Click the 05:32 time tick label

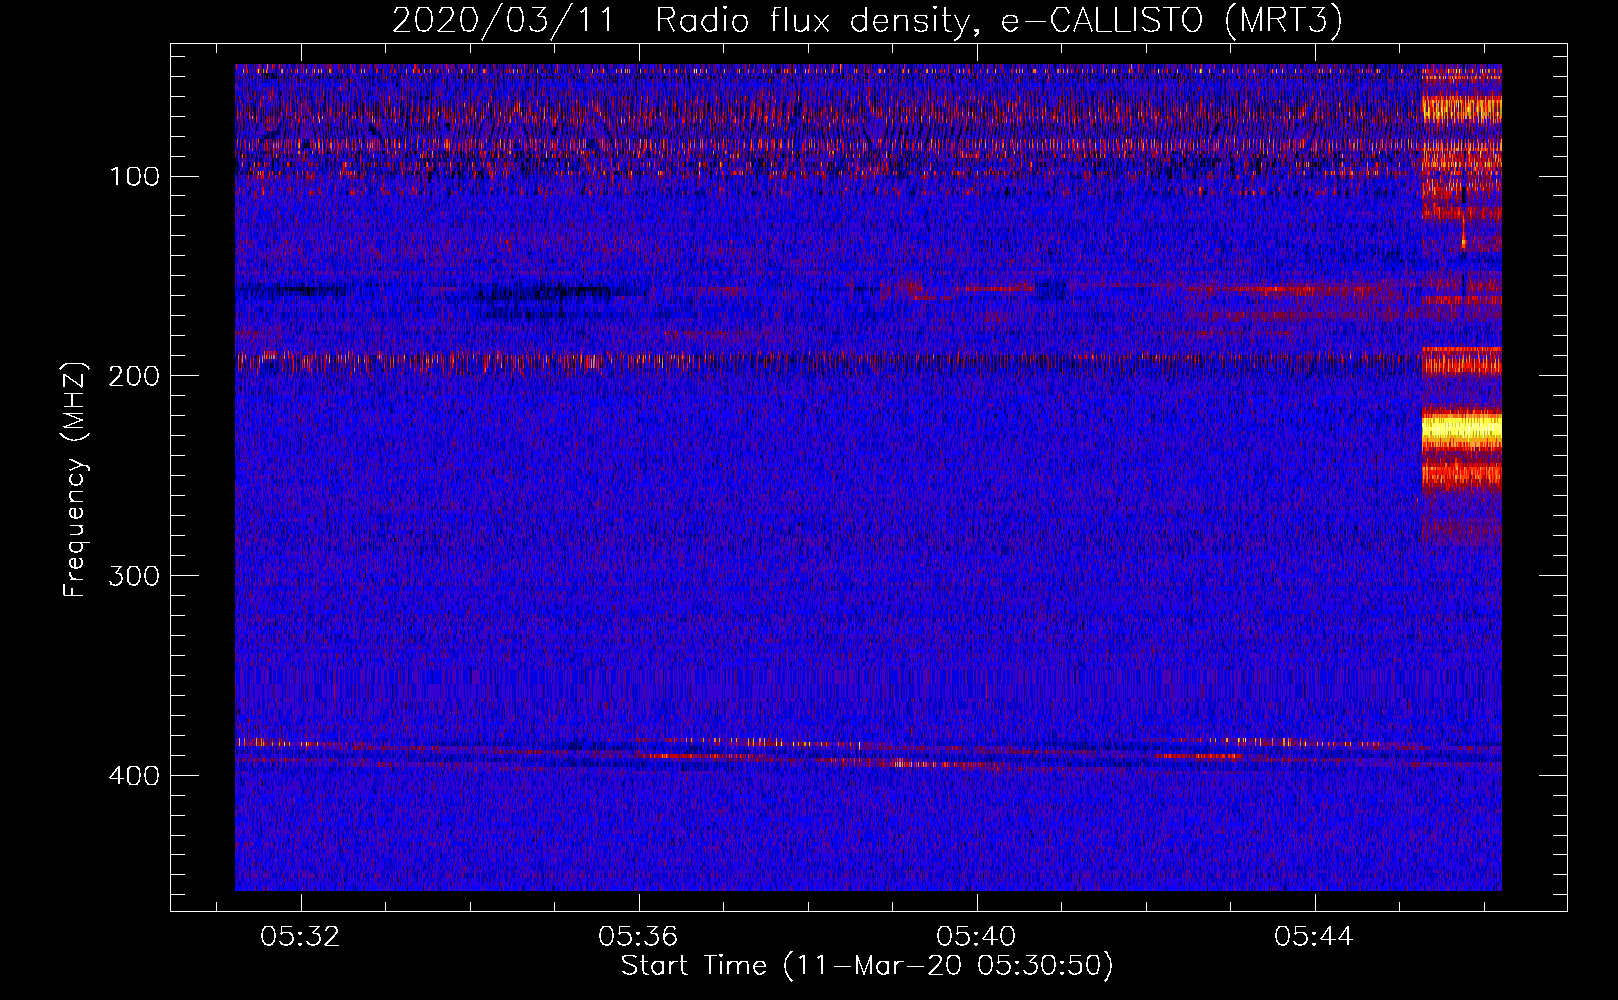tap(300, 936)
